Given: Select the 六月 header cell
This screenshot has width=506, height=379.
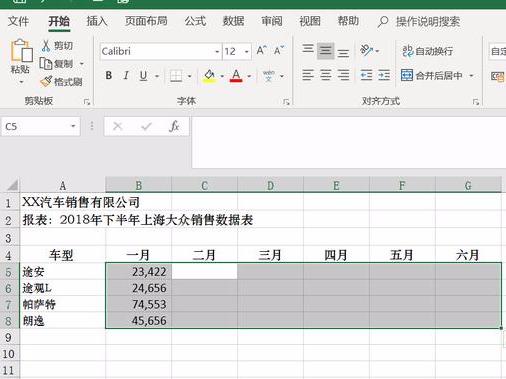Looking at the screenshot, I should pyautogui.click(x=468, y=255).
